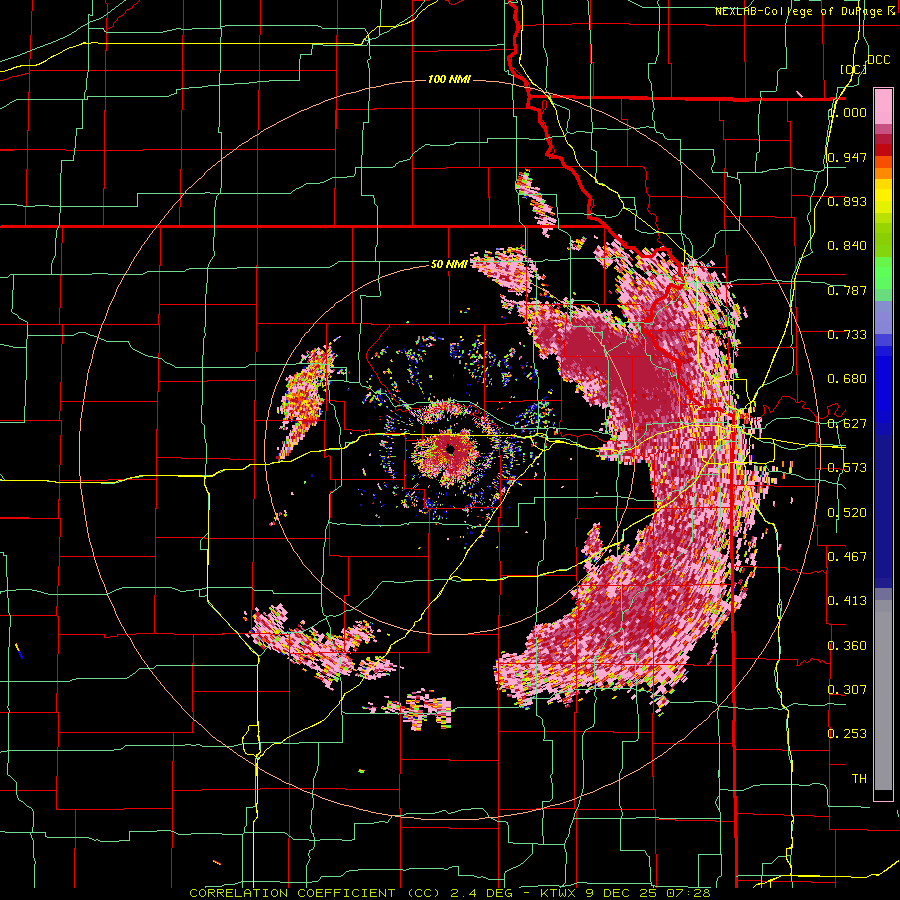This screenshot has width=900, height=900.
Task: Click the 0.573 value on the scale
Action: (x=847, y=468)
